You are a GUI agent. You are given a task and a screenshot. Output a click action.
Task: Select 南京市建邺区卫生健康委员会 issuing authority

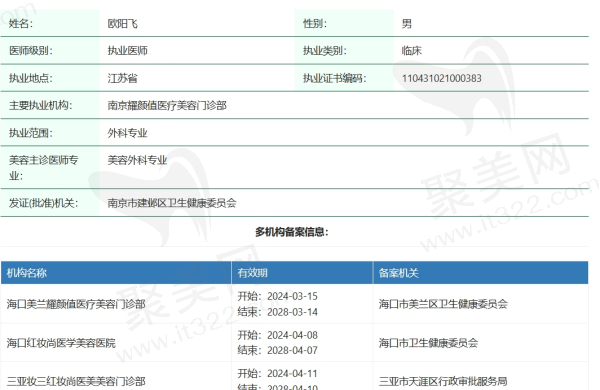coord(172,203)
